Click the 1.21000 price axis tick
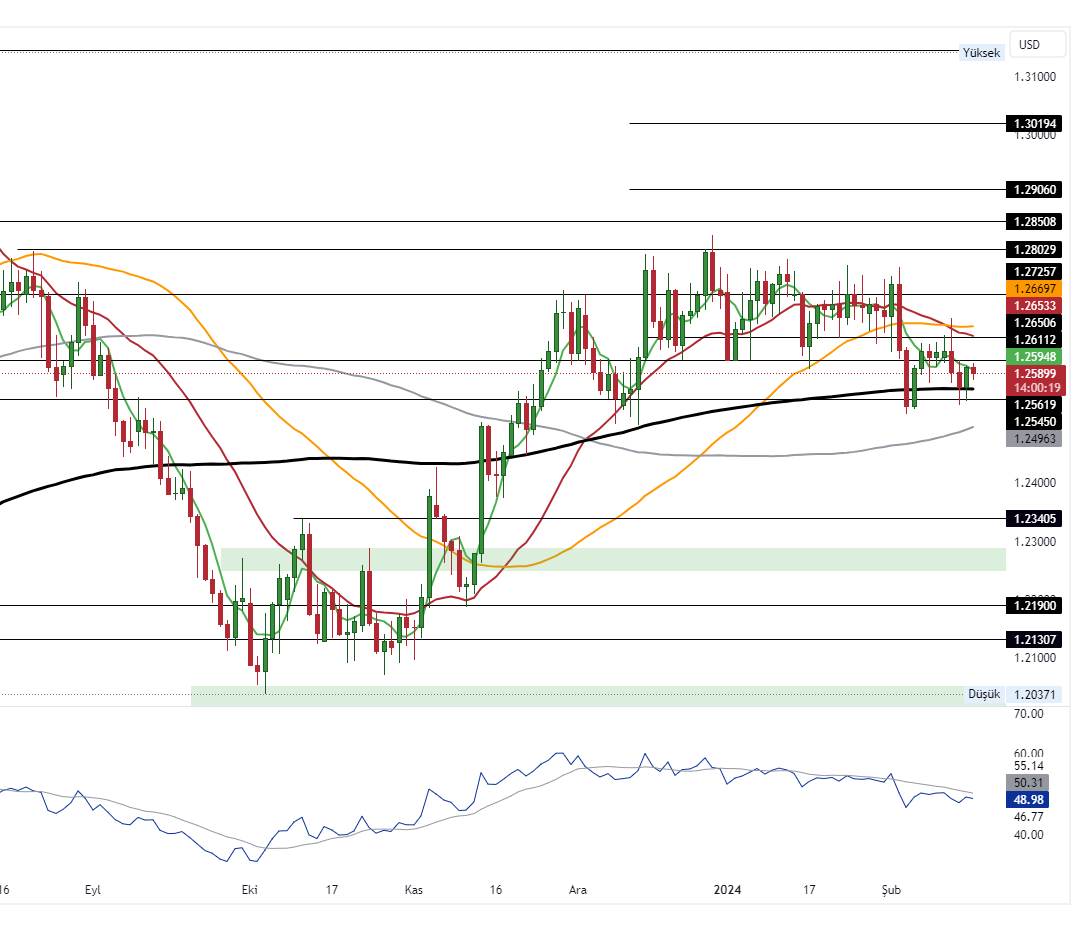The image size is (1080, 939). (1035, 658)
